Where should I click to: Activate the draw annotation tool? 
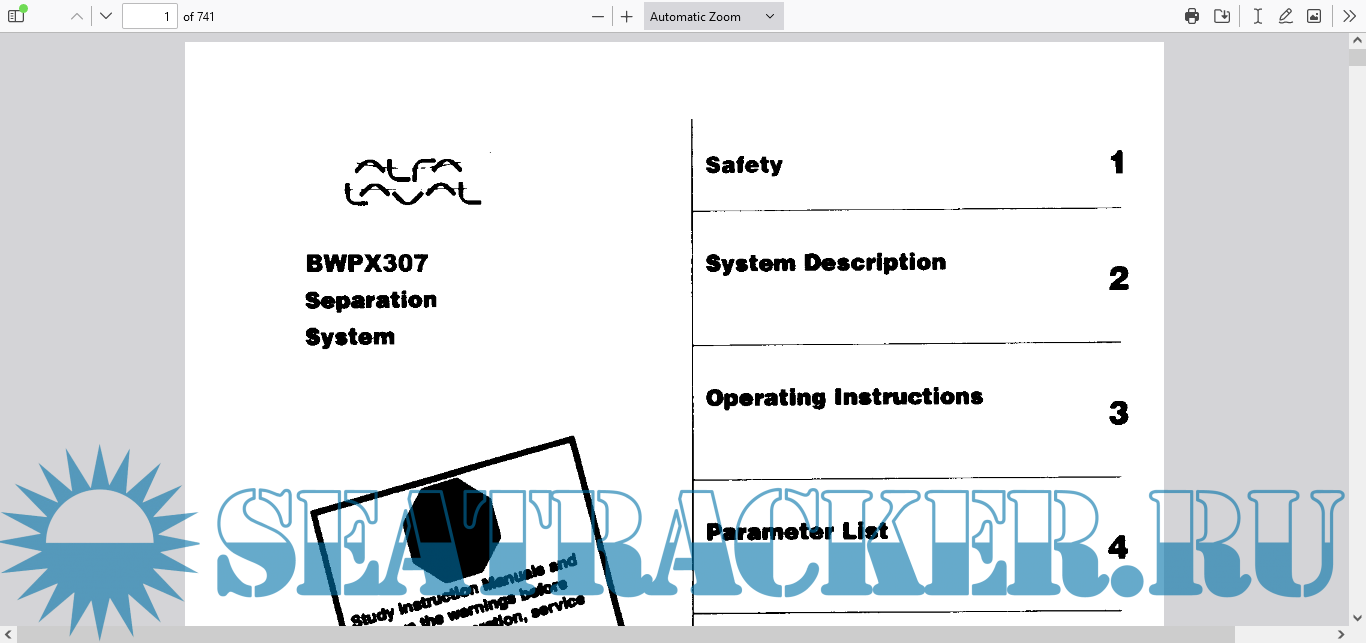tap(1286, 16)
